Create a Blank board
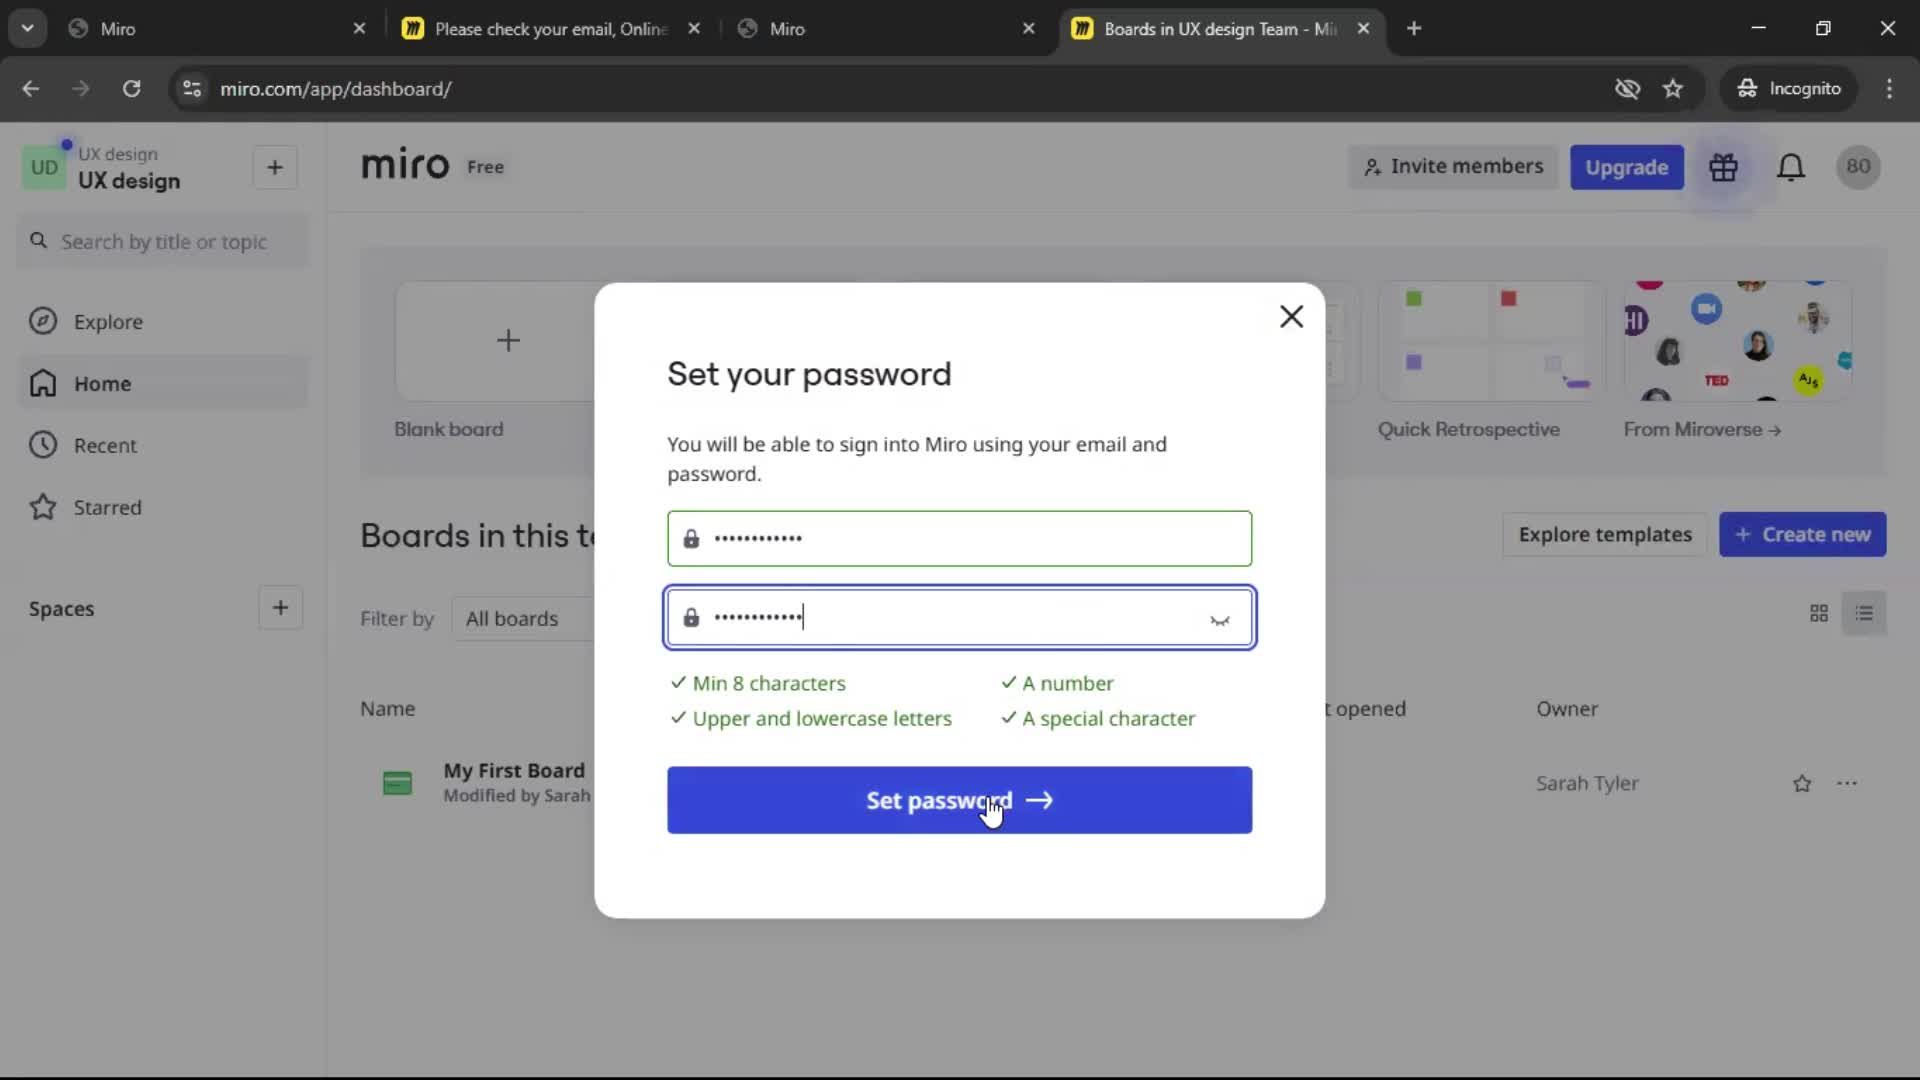1920x1080 pixels. (x=496, y=342)
